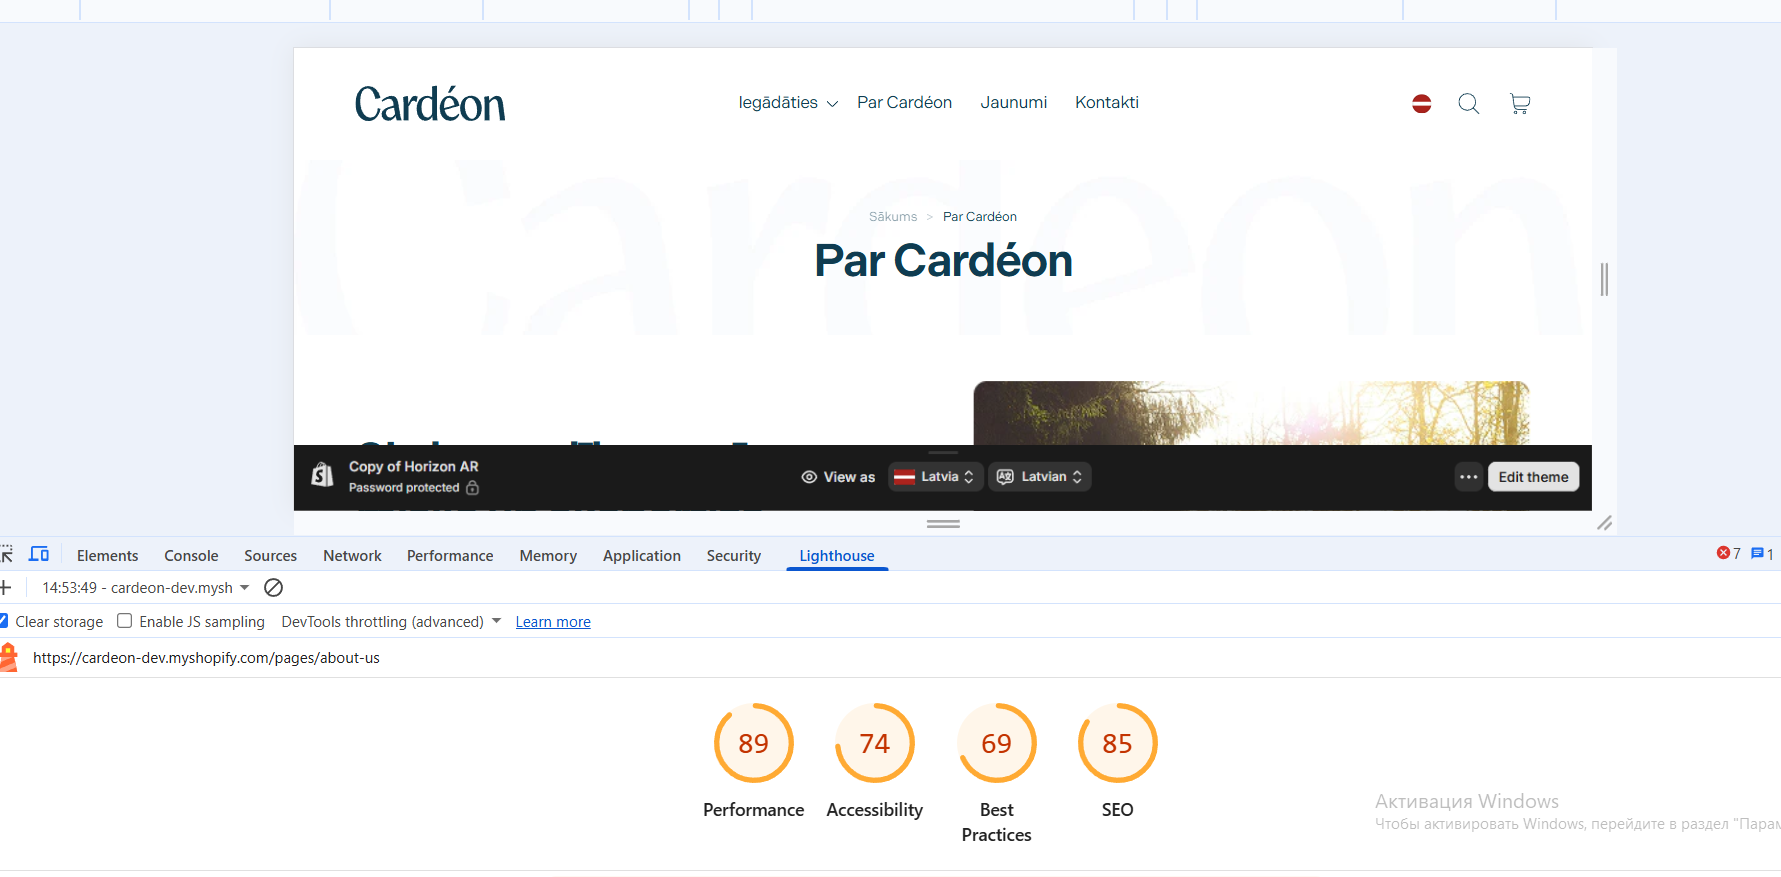
Task: Click the forest hero image thumbnail
Action: point(1251,413)
